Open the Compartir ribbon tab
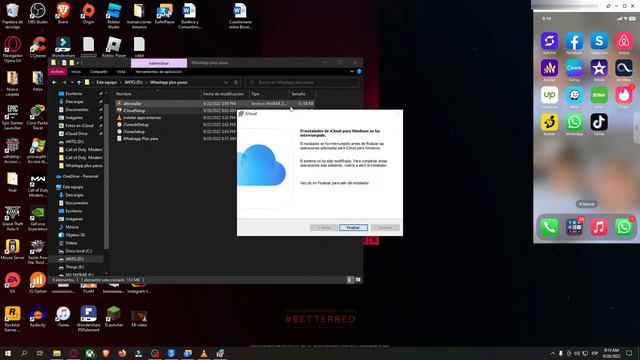This screenshot has width=640, height=360. [98, 71]
